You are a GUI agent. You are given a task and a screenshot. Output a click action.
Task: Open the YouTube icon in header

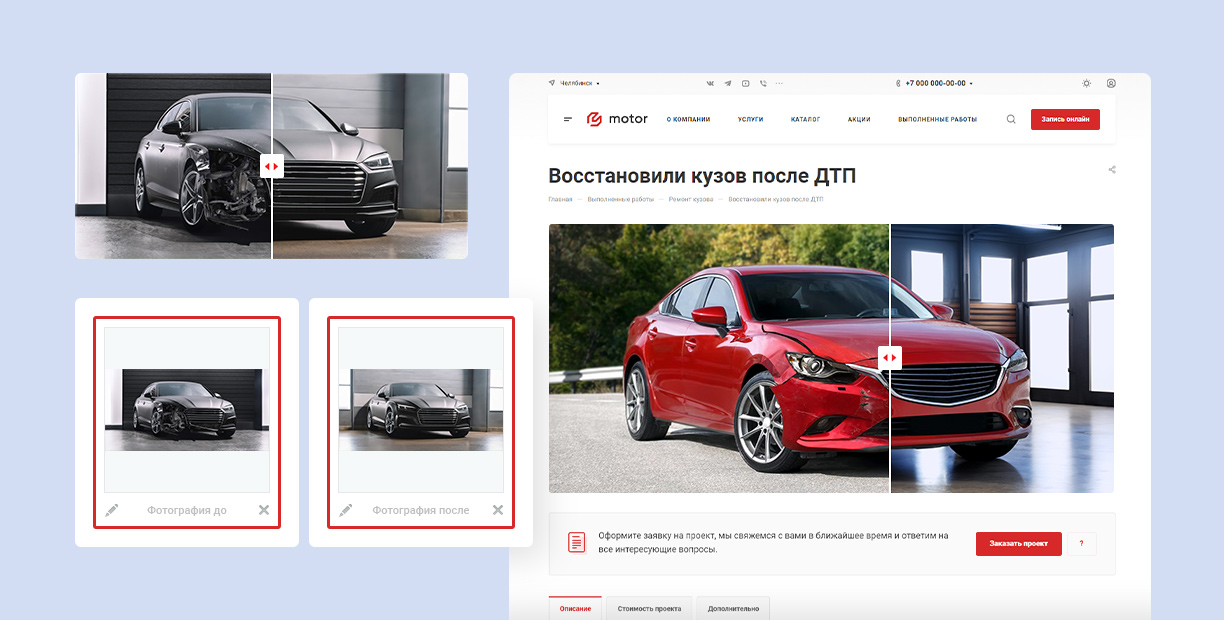point(745,83)
